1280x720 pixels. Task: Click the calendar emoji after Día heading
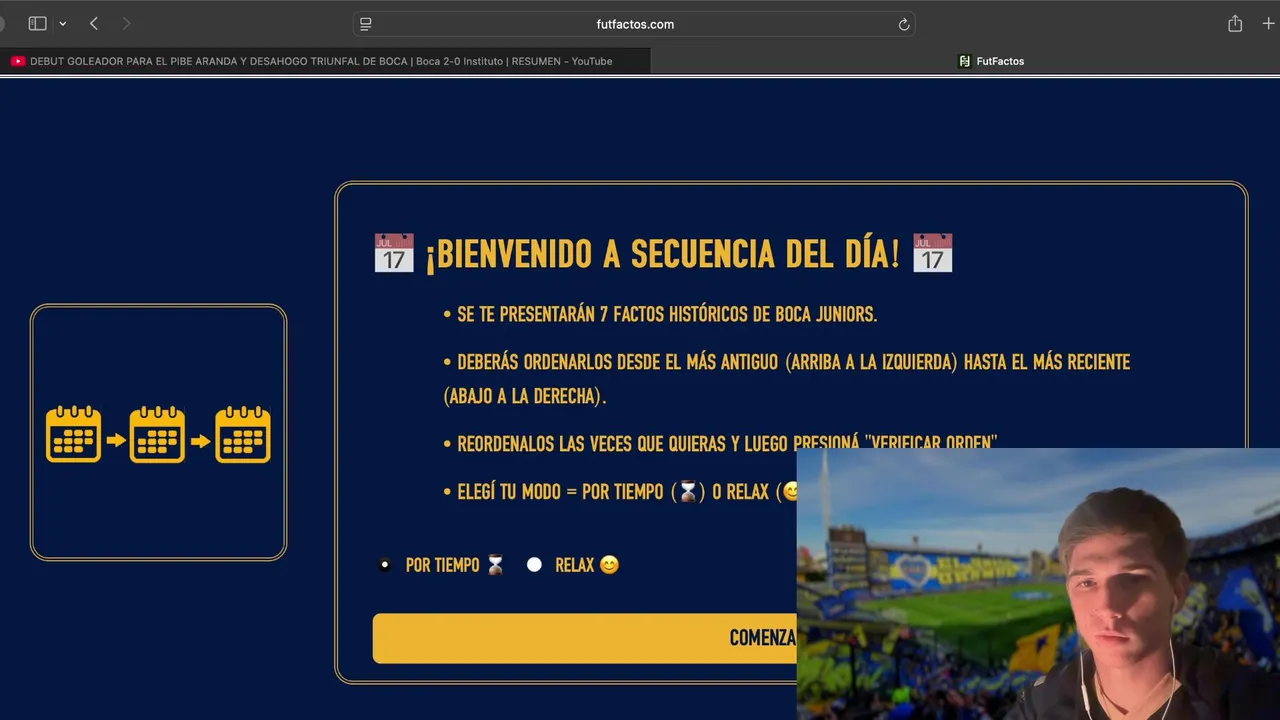tap(932, 253)
